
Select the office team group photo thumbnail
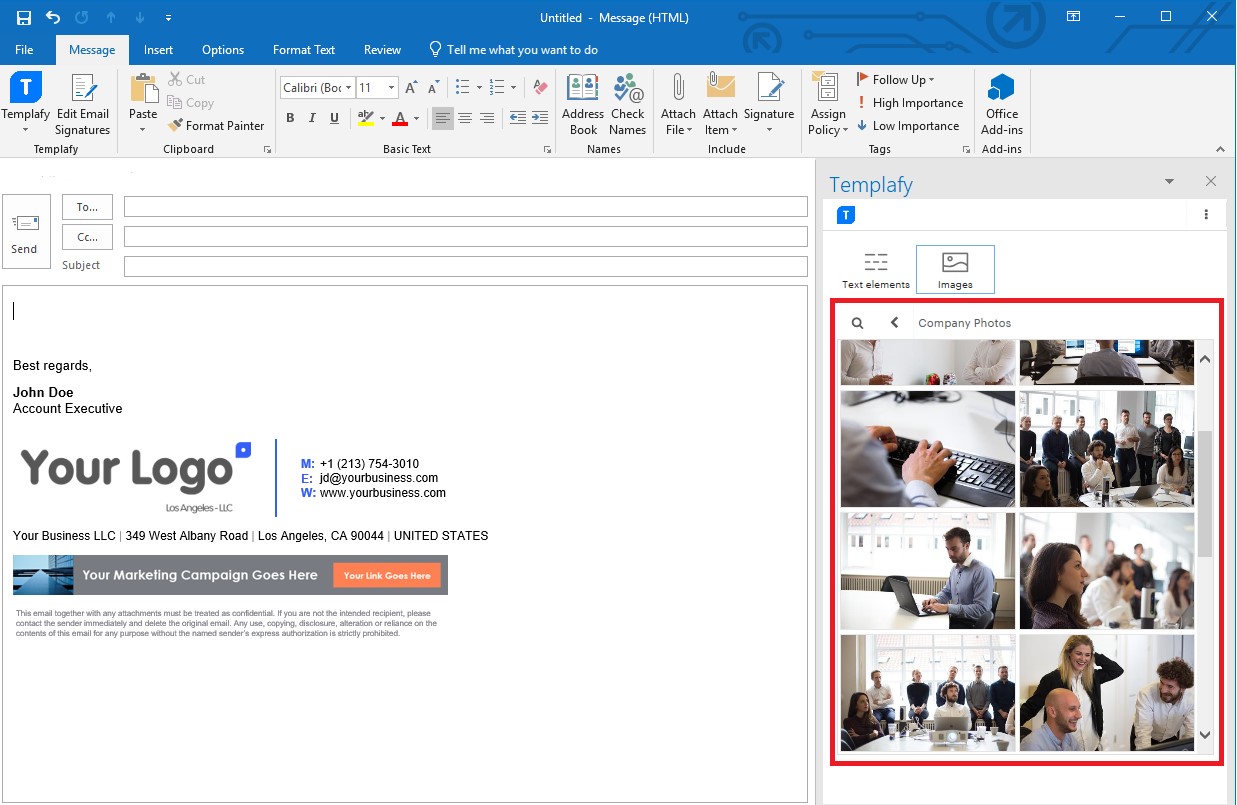[1106, 448]
